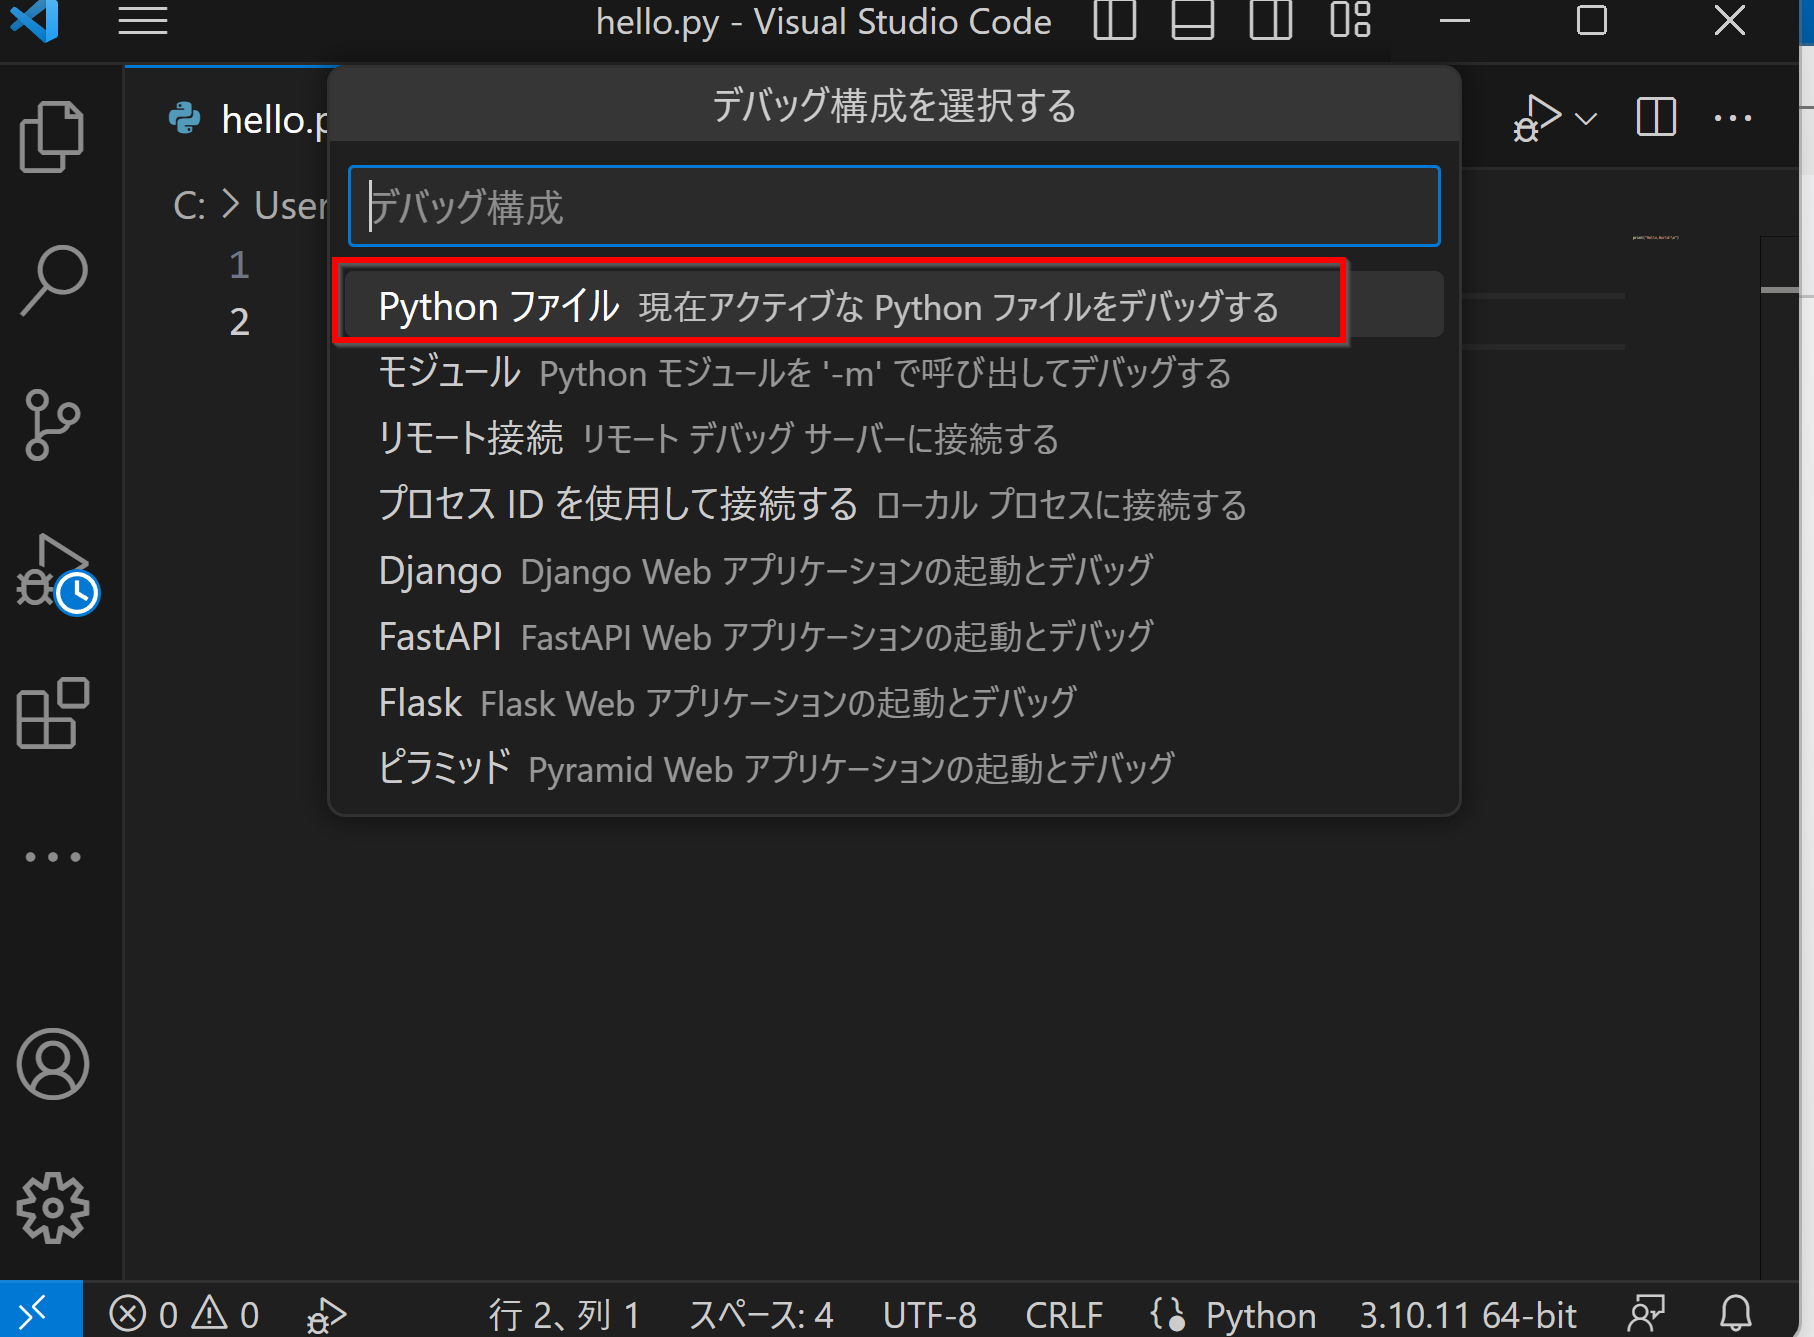This screenshot has width=1814, height=1337.
Task: Click line number 1 in the gutter
Action: 239,265
